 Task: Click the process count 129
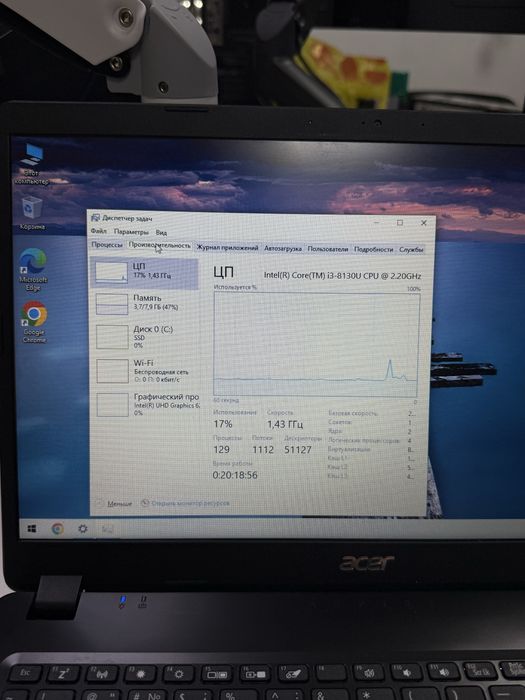tap(221, 450)
